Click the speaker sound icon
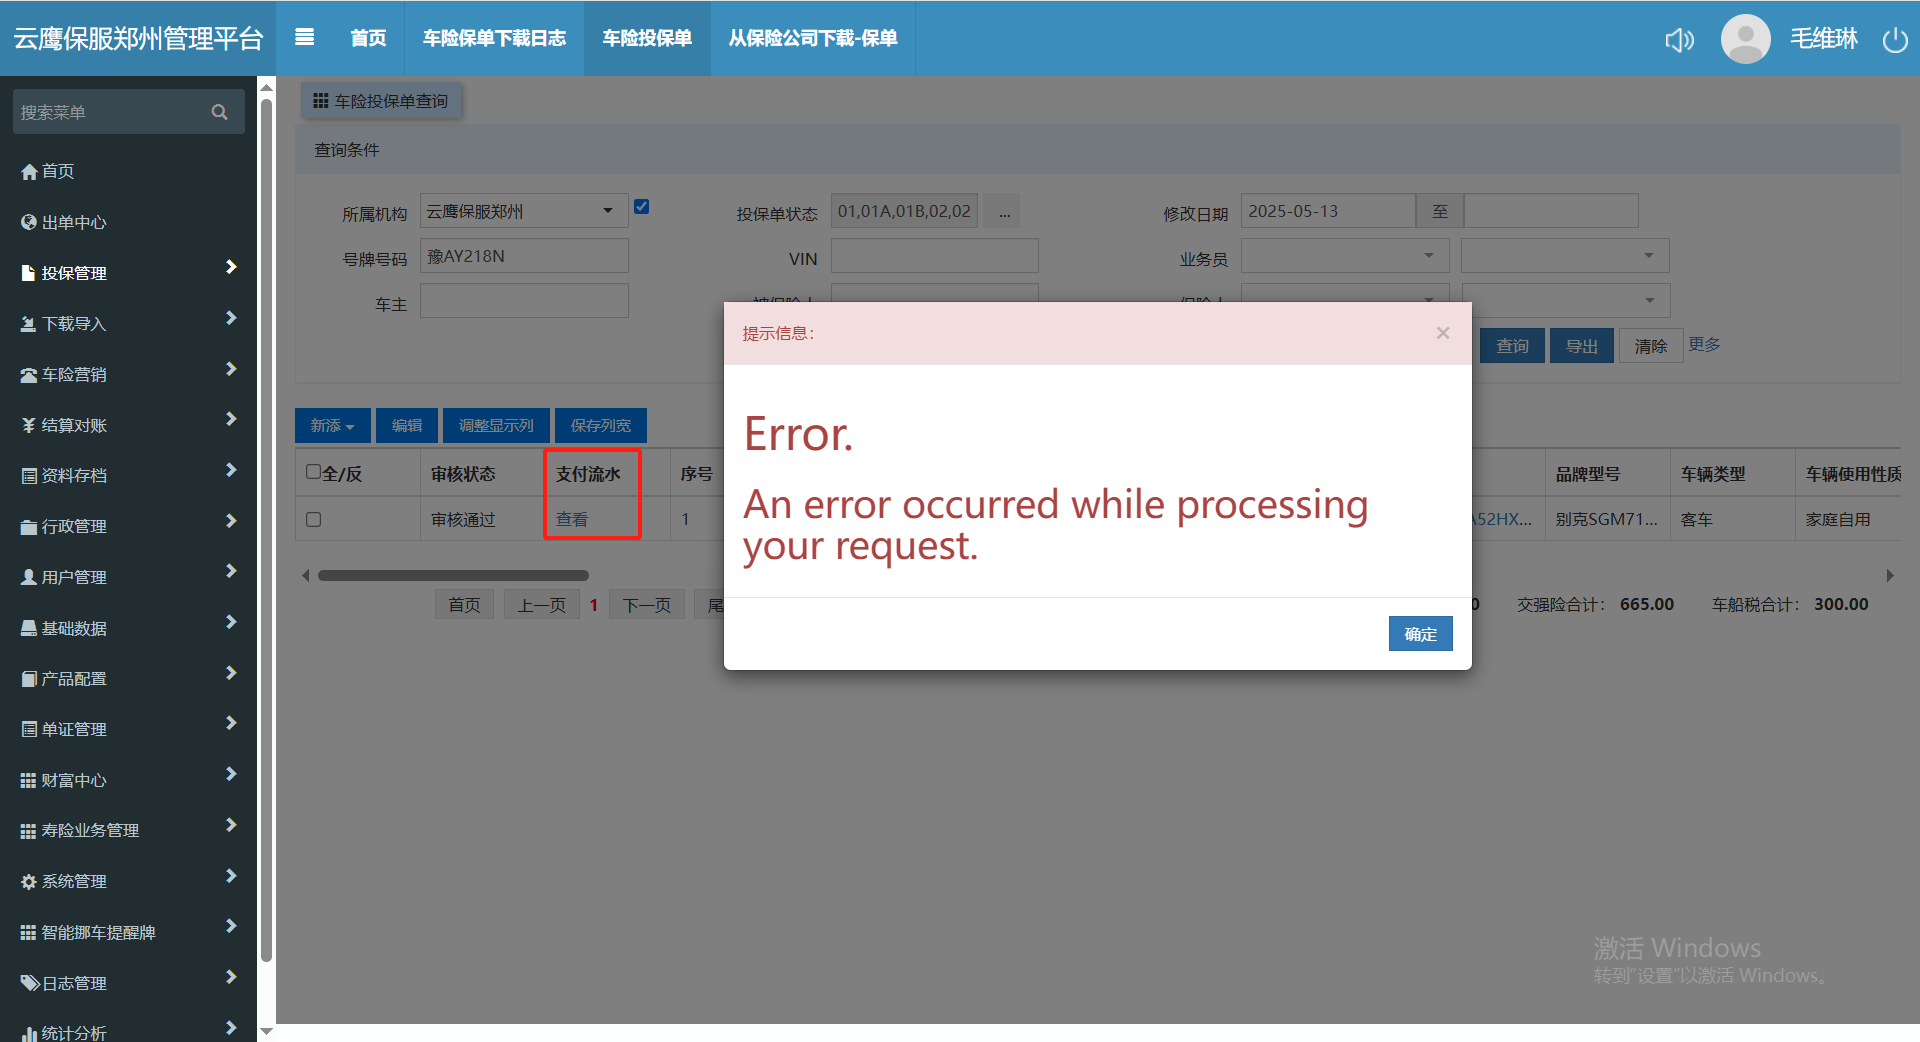Screen dimensions: 1920x1042 1679,39
